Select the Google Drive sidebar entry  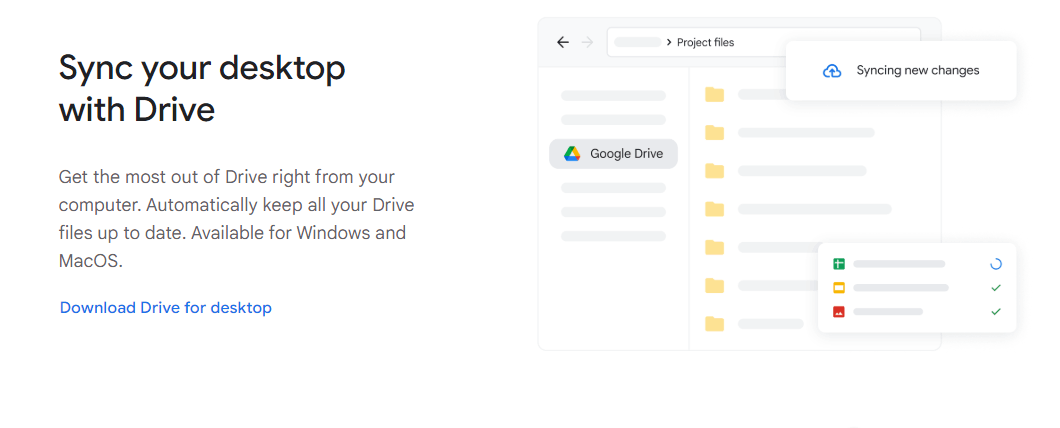click(613, 153)
